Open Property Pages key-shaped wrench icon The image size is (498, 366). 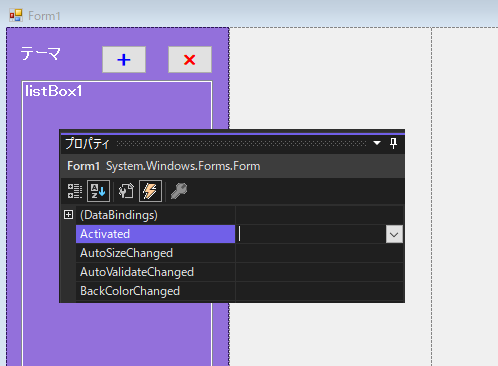coord(179,191)
